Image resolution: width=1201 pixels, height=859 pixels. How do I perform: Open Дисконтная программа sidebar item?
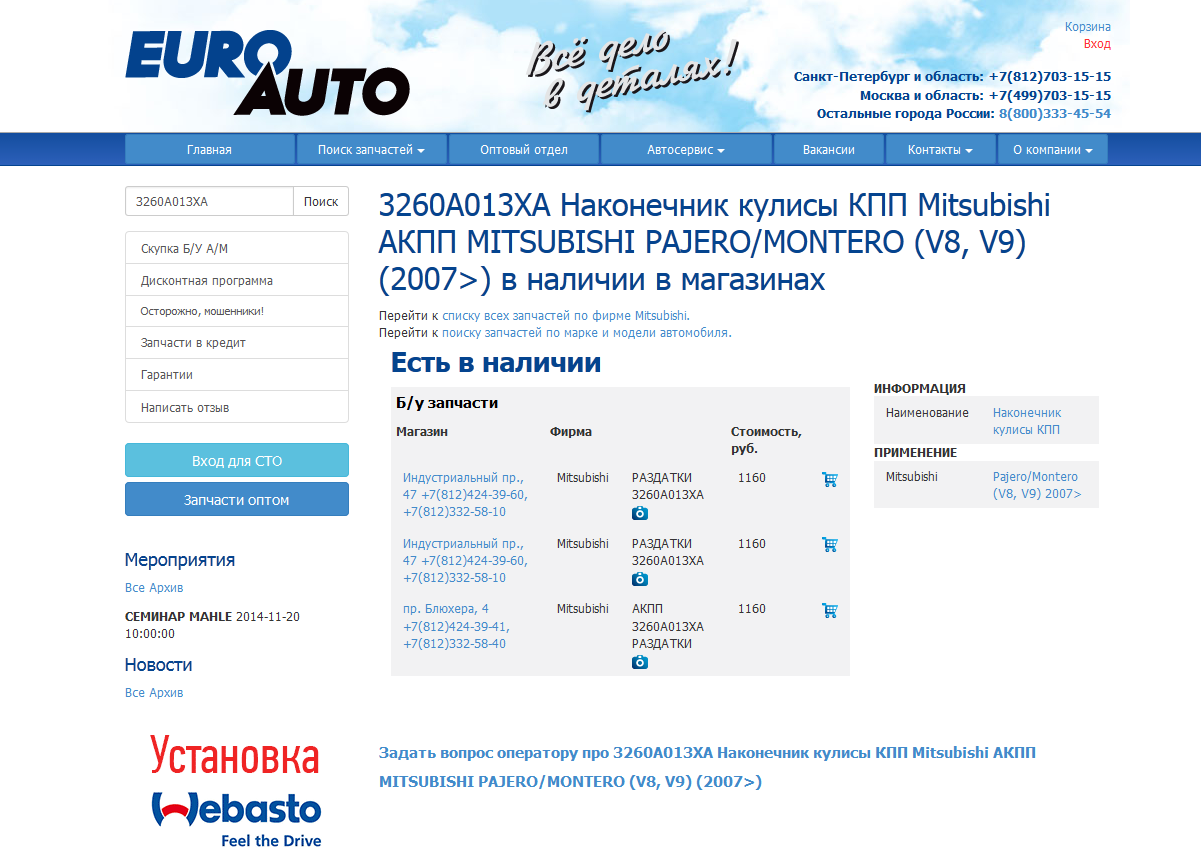click(x=237, y=280)
